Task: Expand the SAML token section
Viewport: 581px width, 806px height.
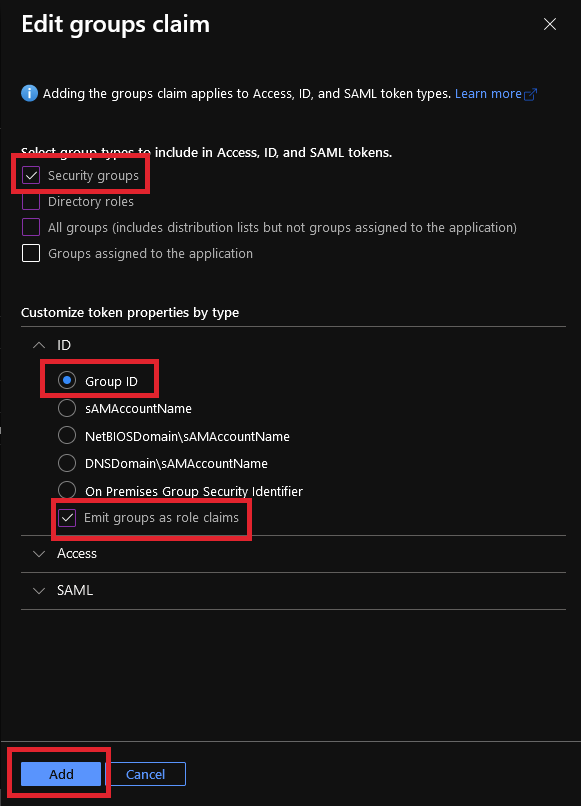Action: pos(39,591)
